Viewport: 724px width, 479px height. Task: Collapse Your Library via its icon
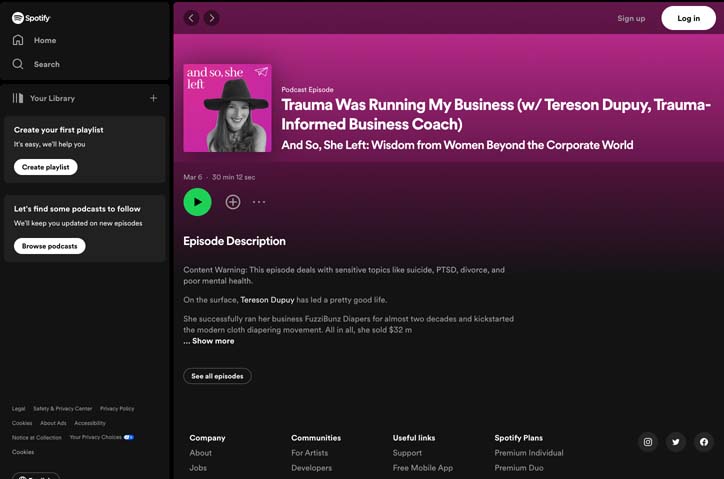18,98
